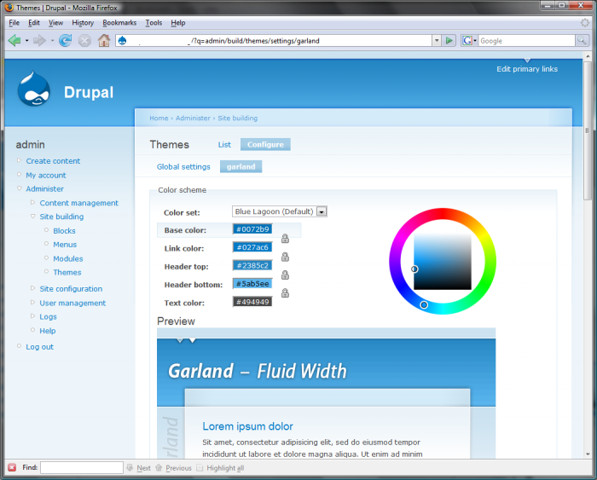The image size is (597, 480).
Task: Click the hue marker on color wheel
Action: point(424,305)
